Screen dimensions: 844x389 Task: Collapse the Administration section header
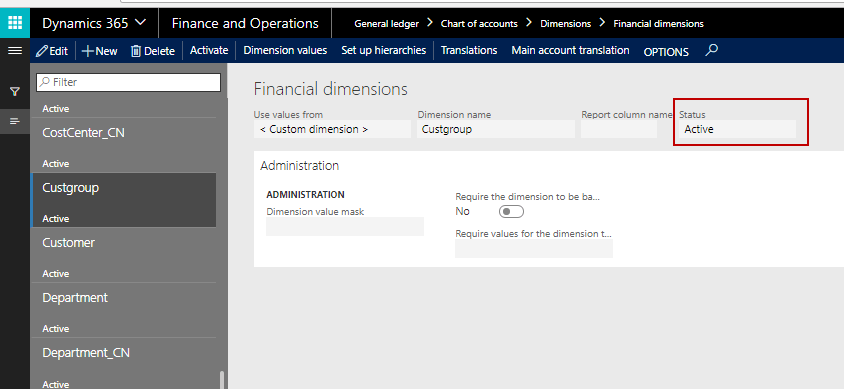[300, 166]
